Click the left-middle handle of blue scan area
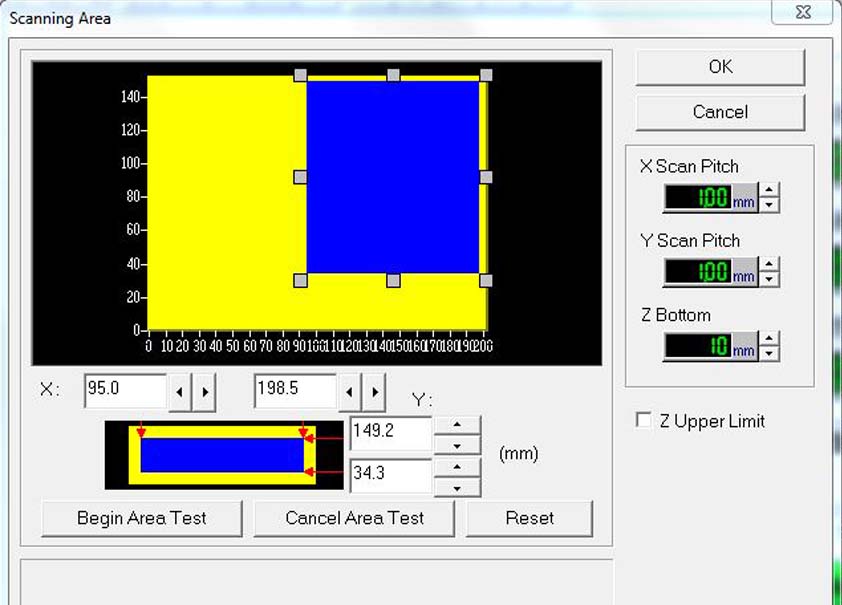The image size is (842, 605). [301, 177]
